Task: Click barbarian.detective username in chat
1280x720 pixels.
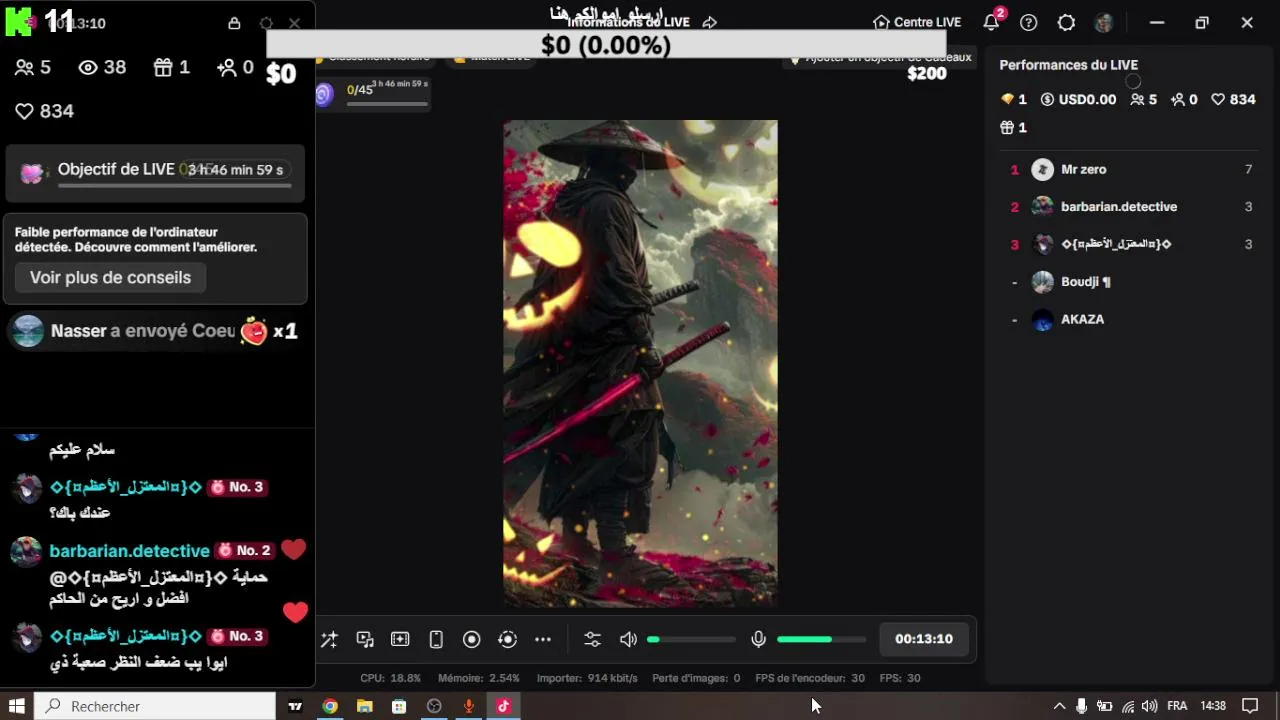Action: (x=129, y=551)
